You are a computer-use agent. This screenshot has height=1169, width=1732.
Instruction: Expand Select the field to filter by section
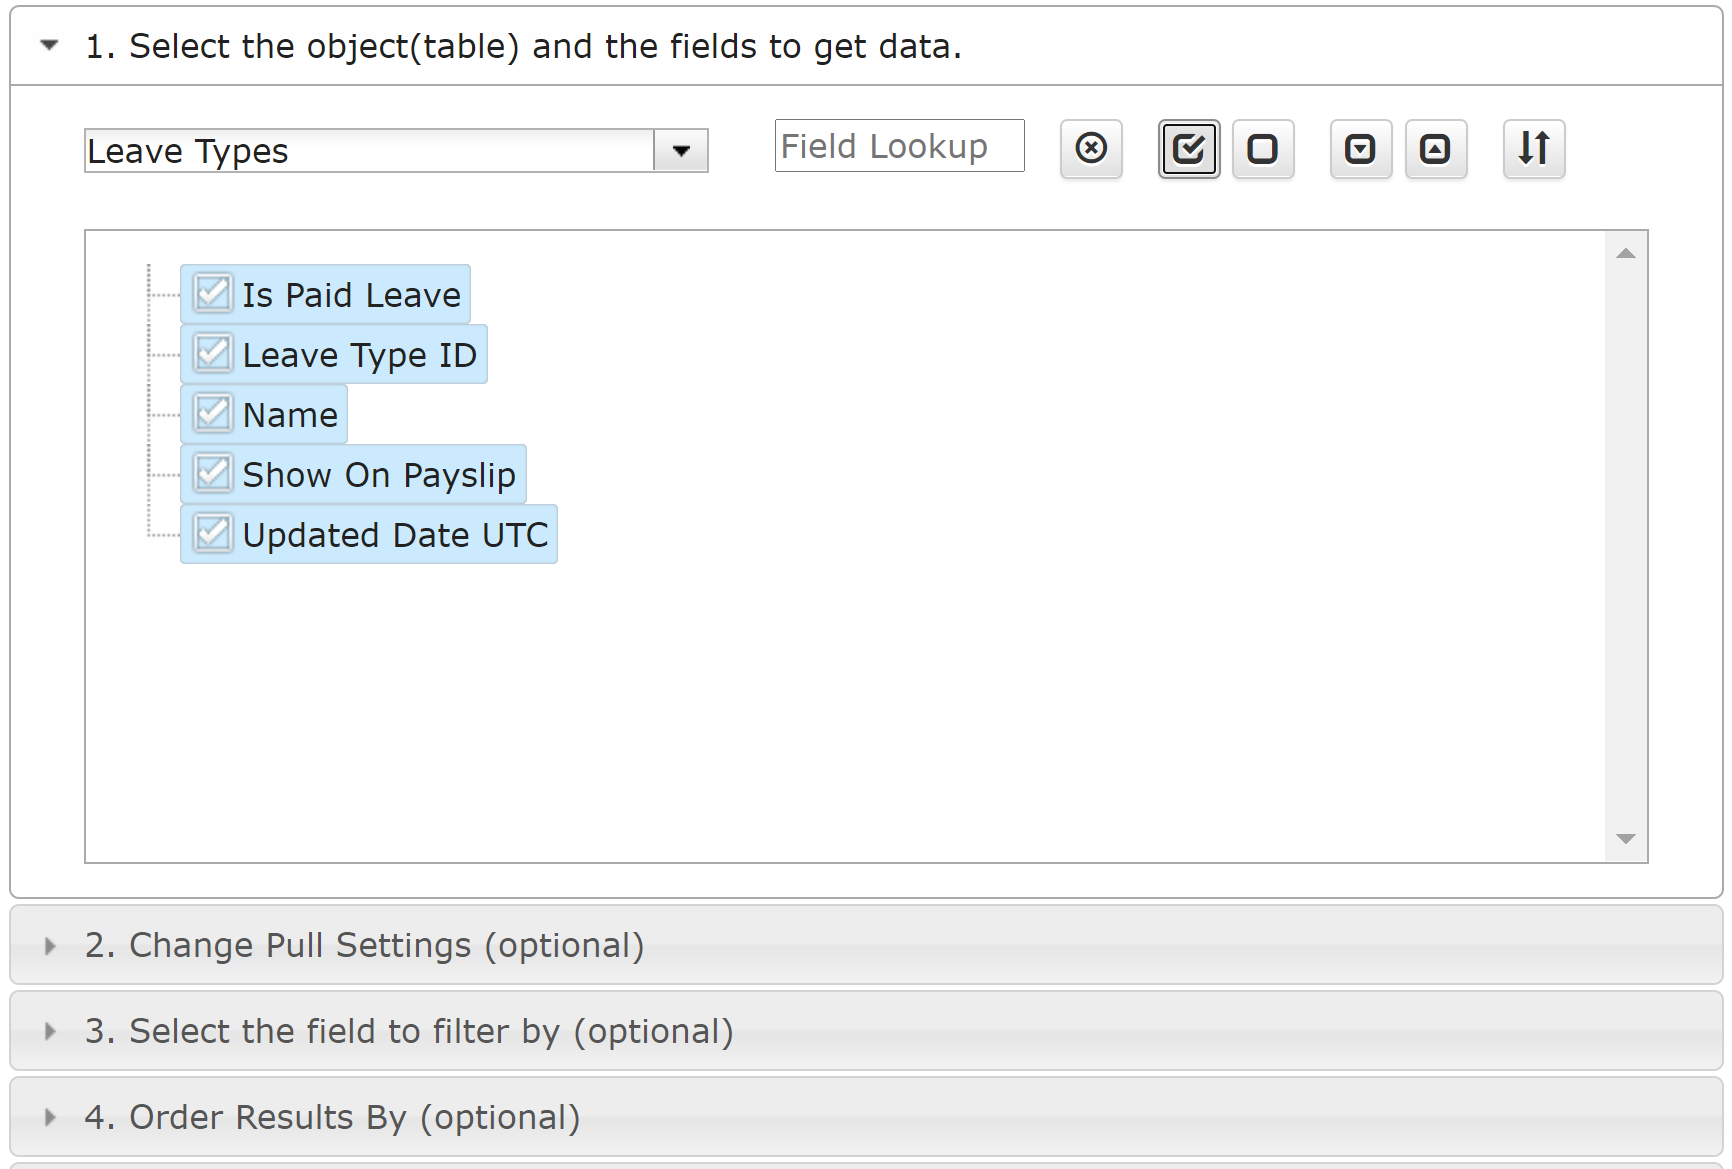866,1031
